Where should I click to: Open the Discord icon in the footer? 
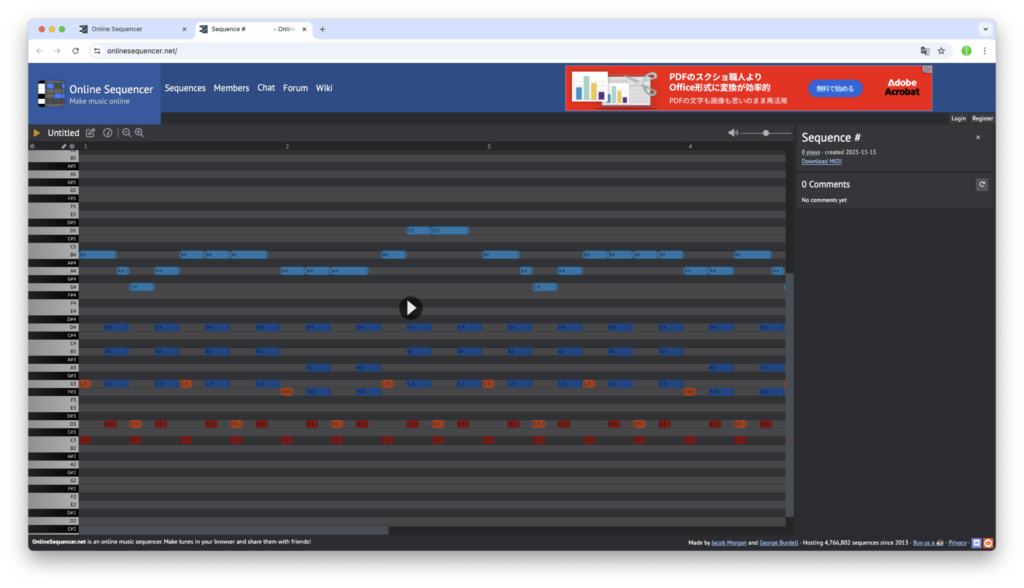975,542
